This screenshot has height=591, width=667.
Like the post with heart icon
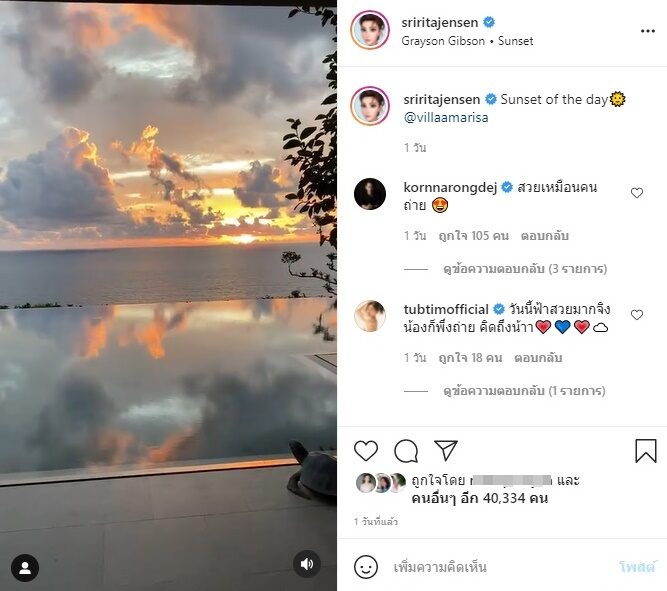[367, 451]
